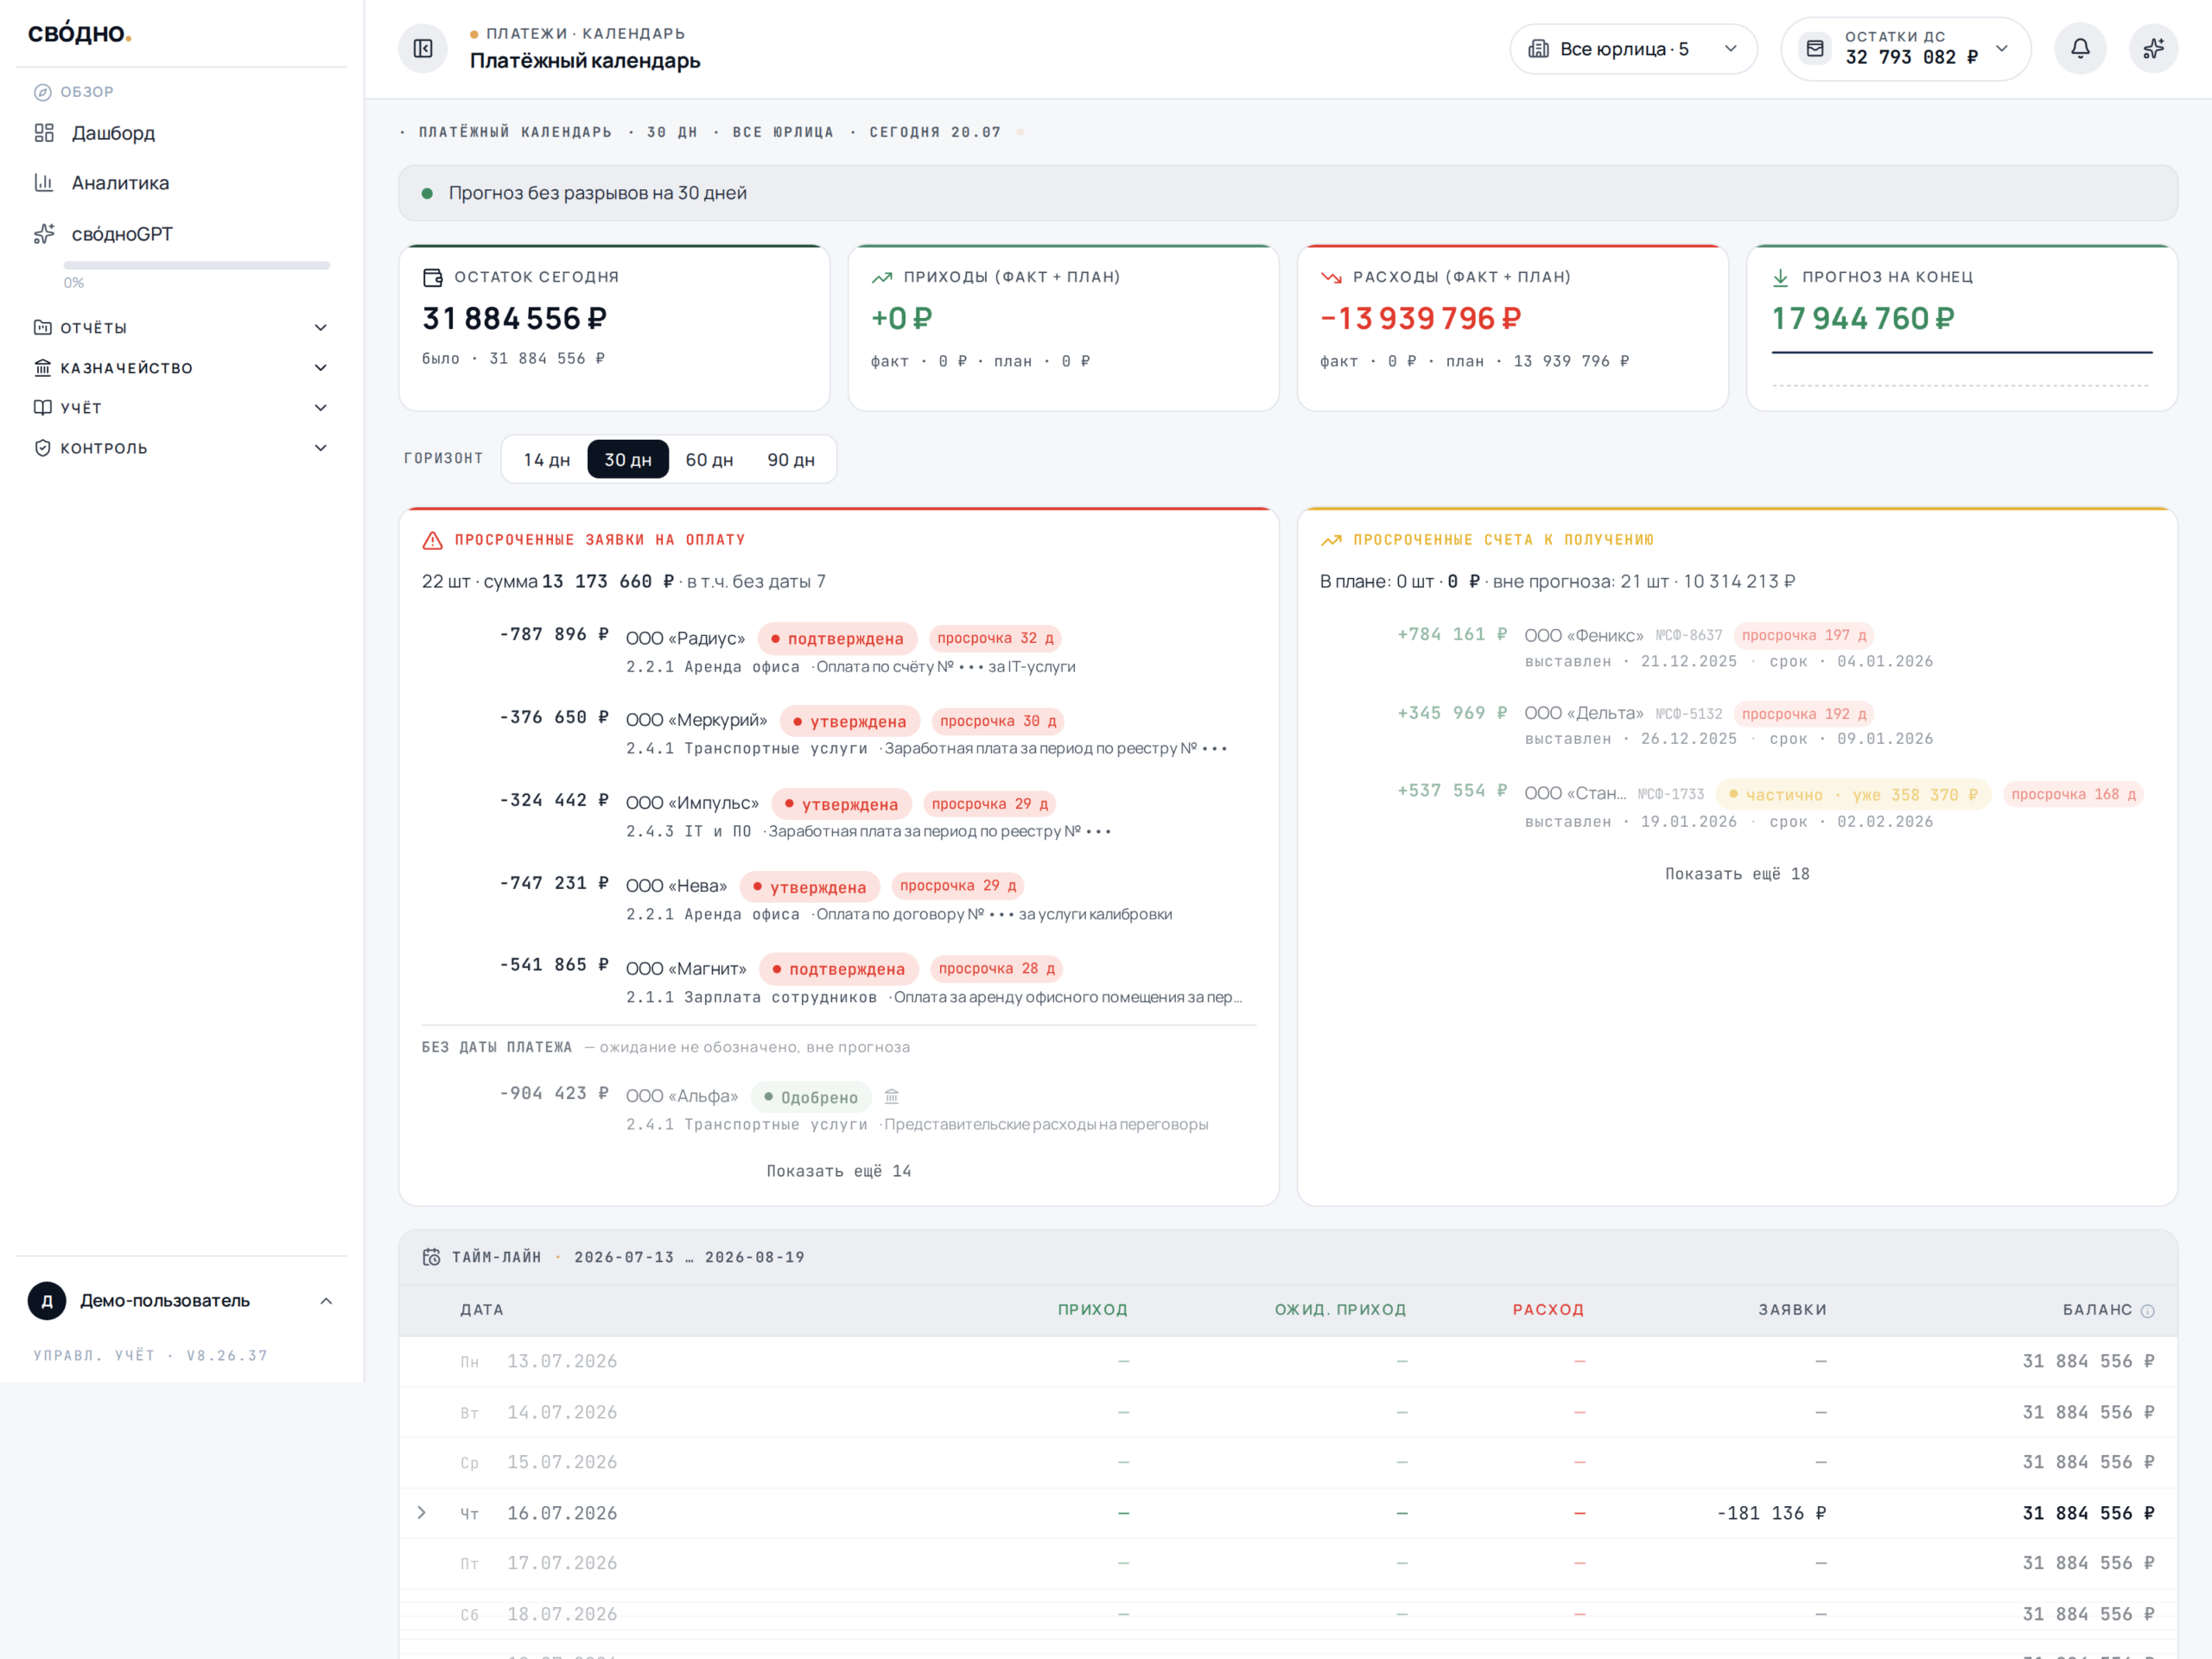Click the Аналитика chart icon
This screenshot has height=1659, width=2212.
point(44,183)
